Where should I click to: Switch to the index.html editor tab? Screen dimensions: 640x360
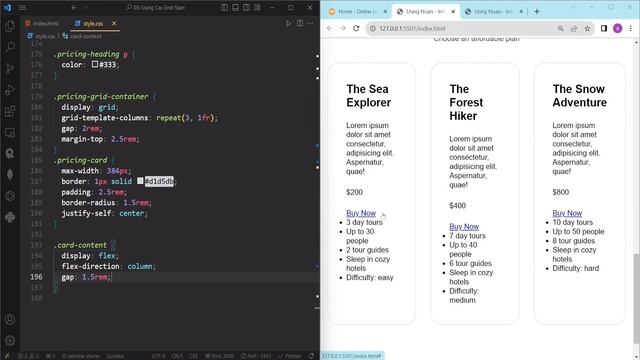pyautogui.click(x=42, y=24)
